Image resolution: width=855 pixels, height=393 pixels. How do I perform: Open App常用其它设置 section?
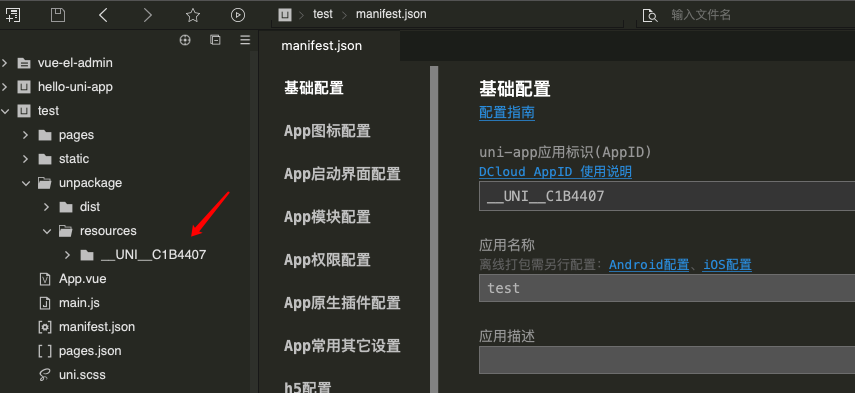pyautogui.click(x=342, y=346)
